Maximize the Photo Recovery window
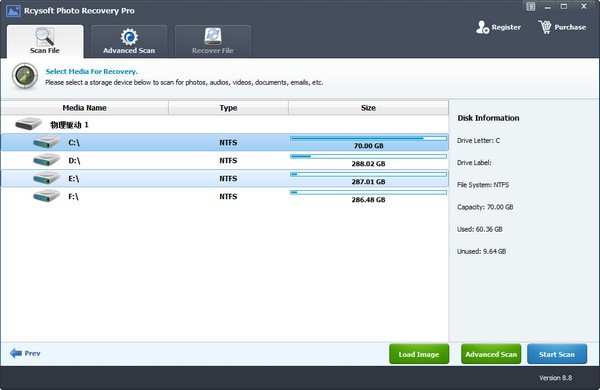This screenshot has height=390, width=600. coord(564,7)
